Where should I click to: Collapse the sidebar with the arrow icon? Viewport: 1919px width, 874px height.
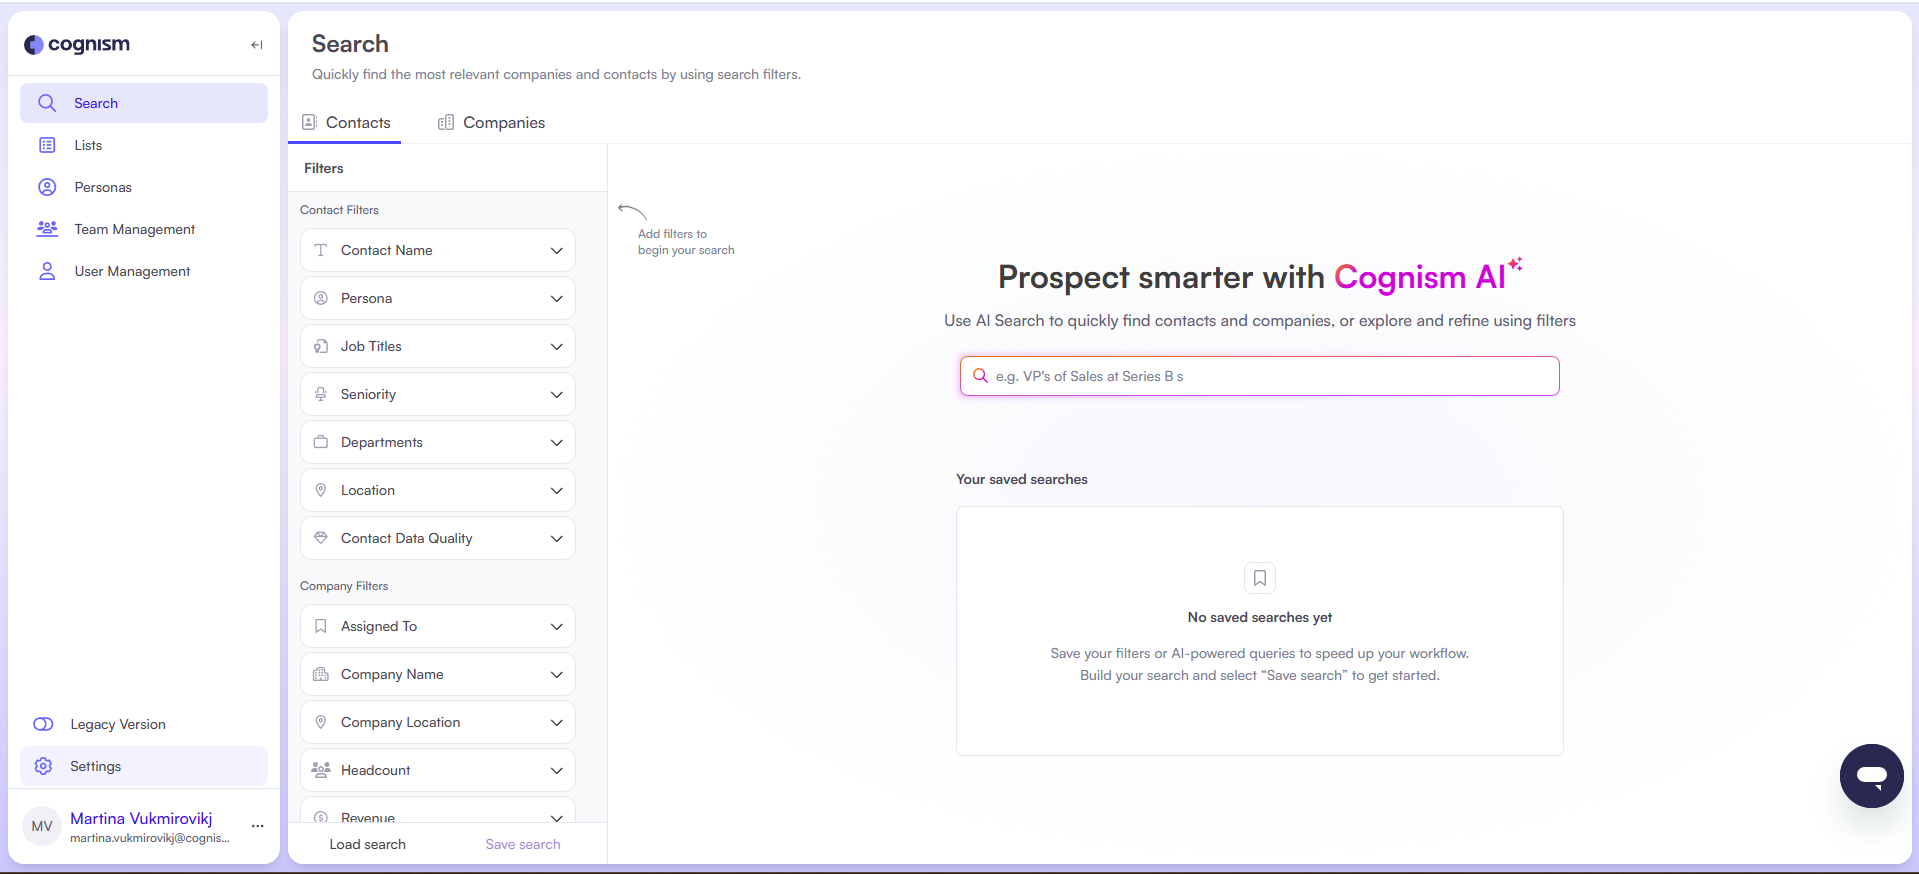(257, 45)
